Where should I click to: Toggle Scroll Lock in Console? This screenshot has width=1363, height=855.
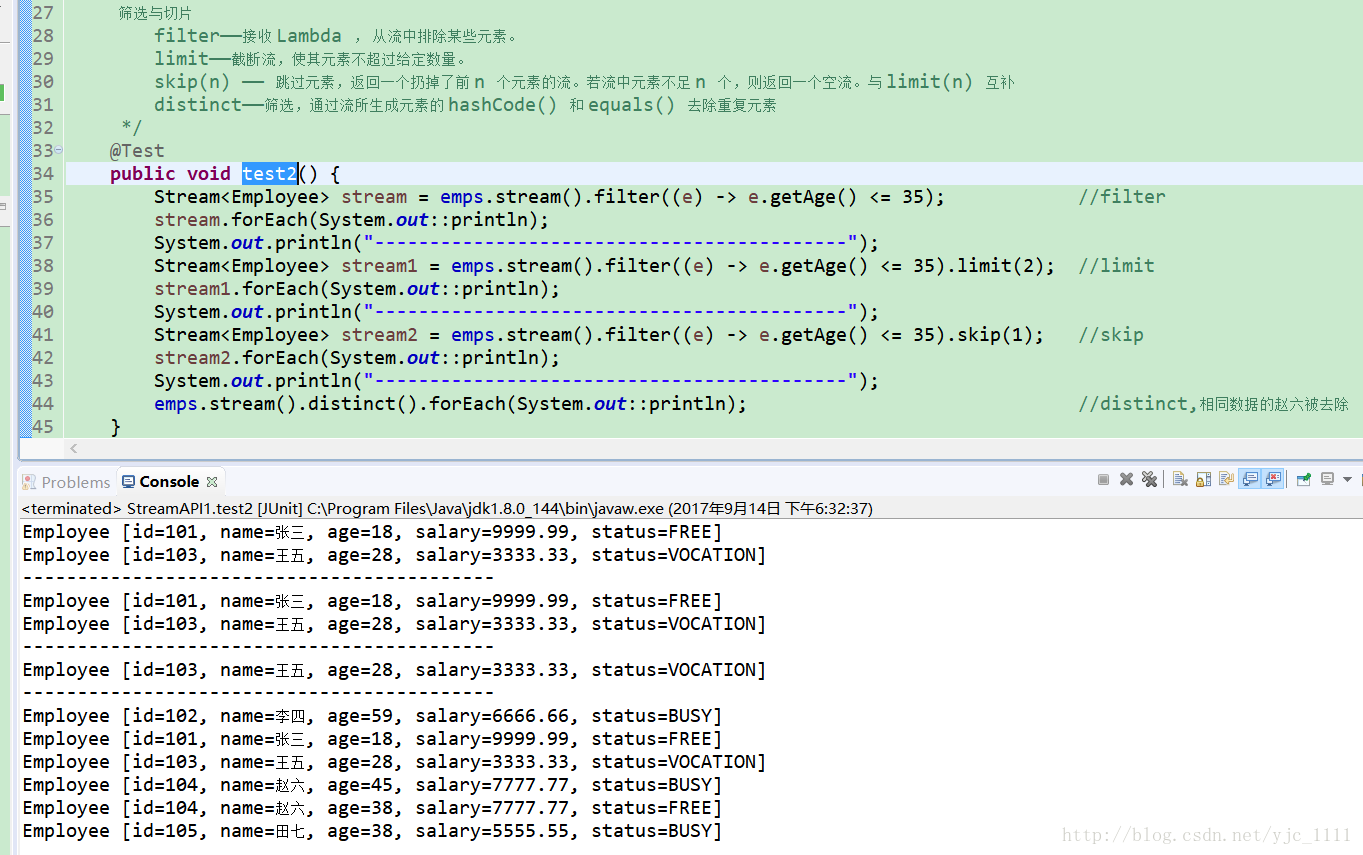(x=1203, y=480)
